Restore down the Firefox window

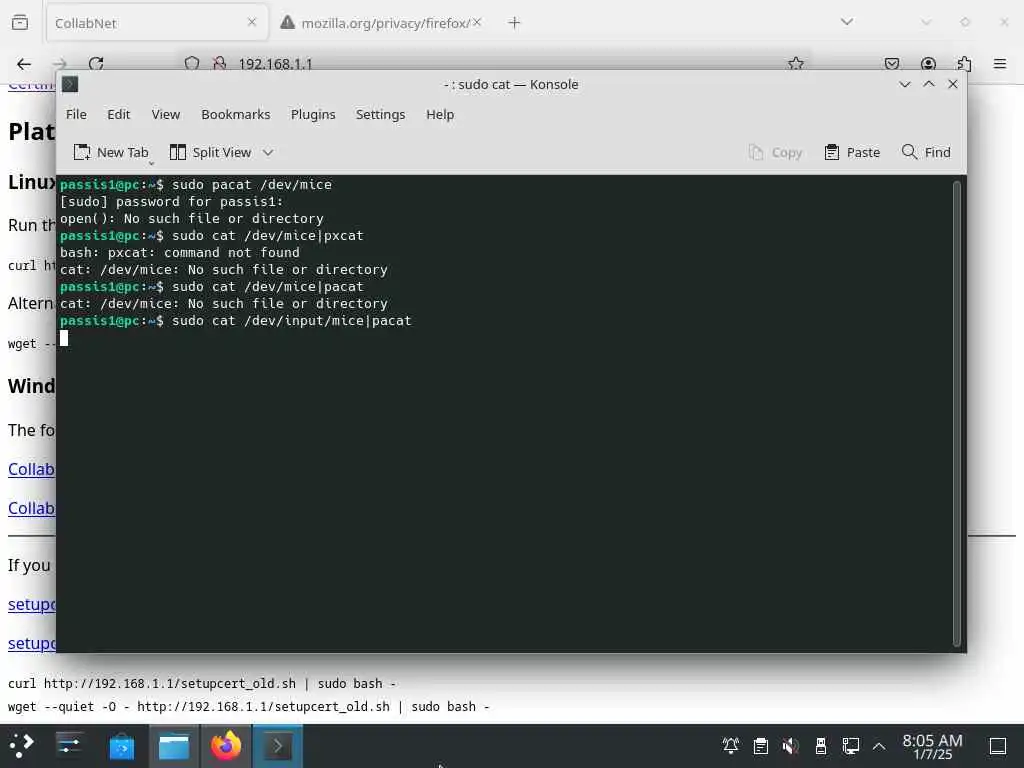(x=965, y=22)
